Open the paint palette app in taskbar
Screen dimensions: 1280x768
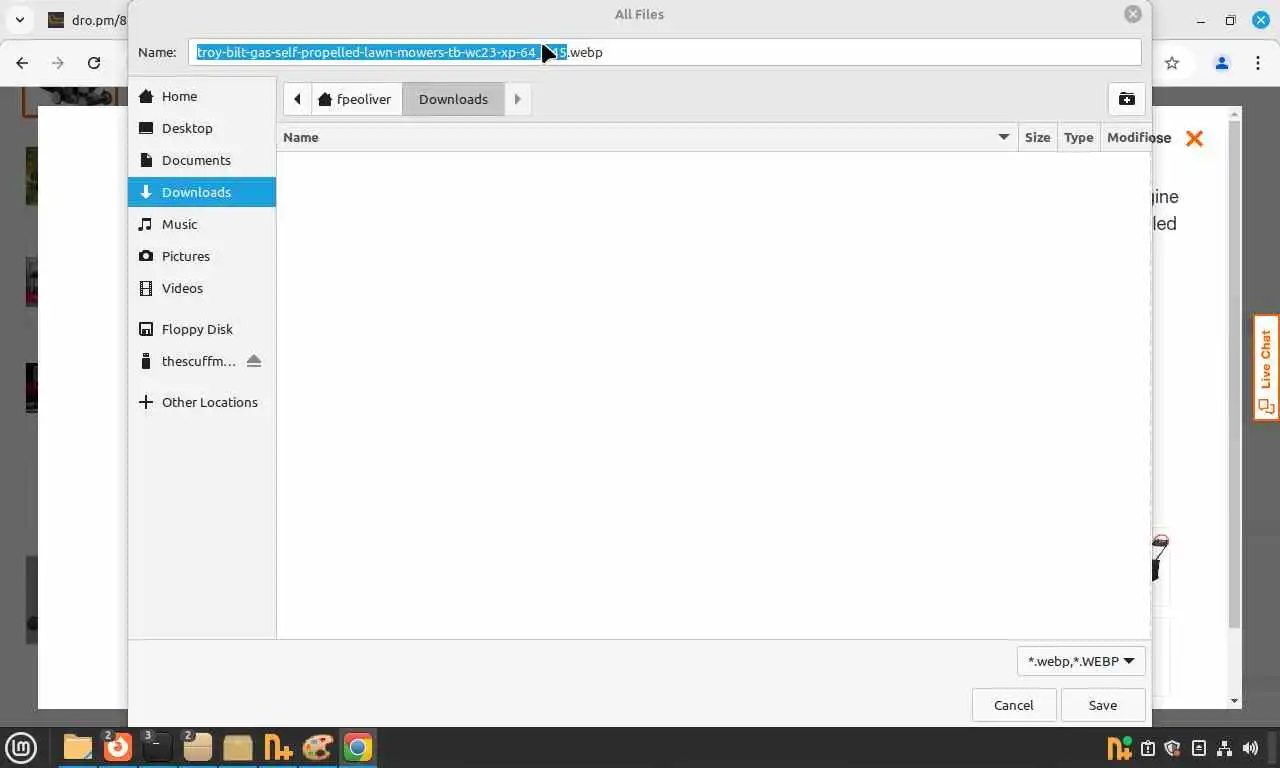click(318, 747)
